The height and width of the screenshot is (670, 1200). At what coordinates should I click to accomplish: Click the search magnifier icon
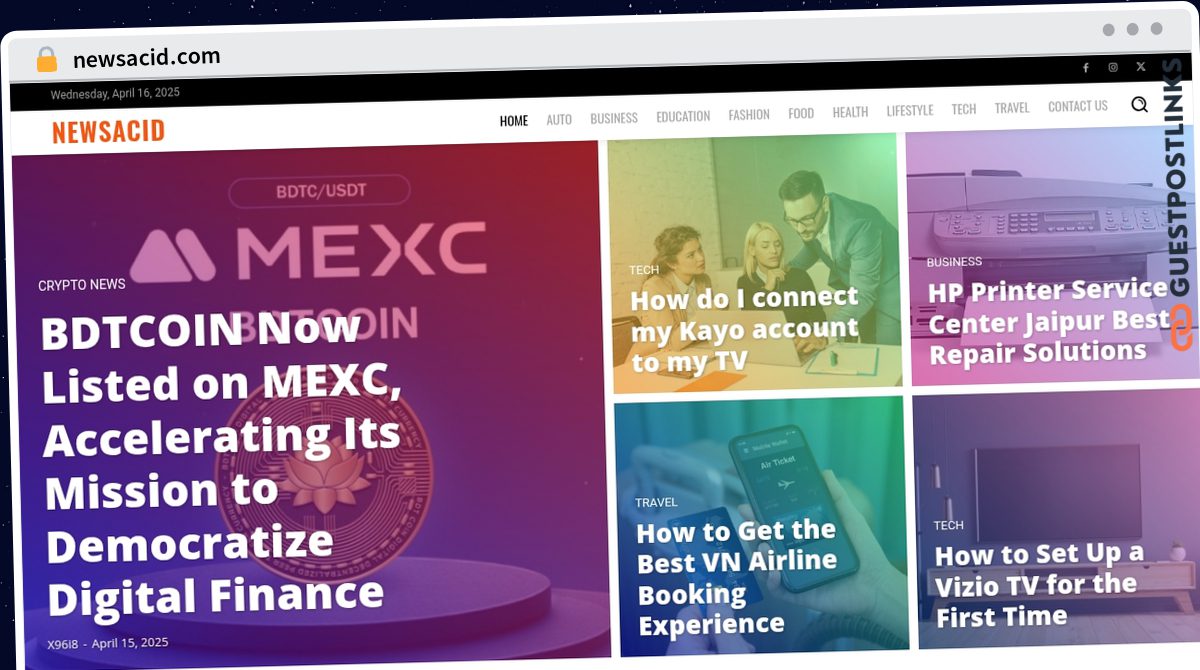[x=1140, y=104]
